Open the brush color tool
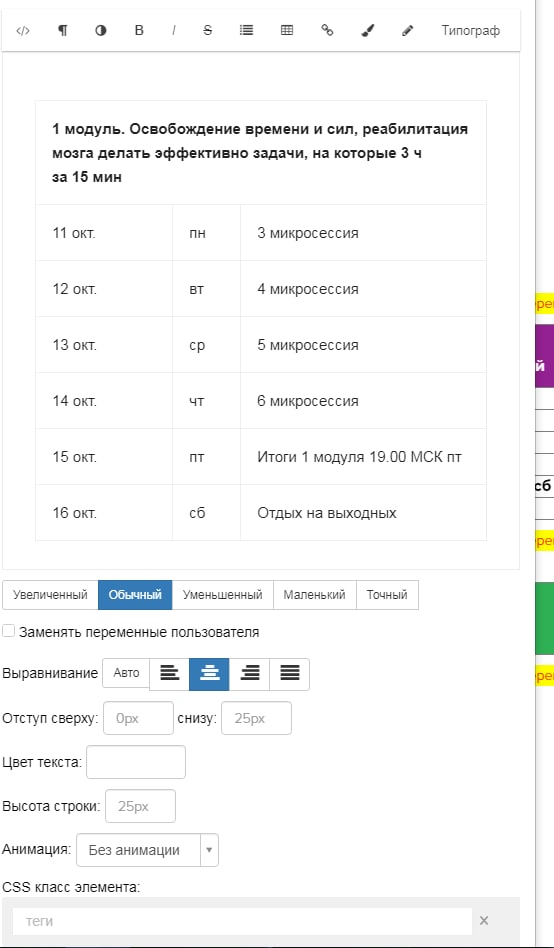The width and height of the screenshot is (554, 948). [368, 31]
